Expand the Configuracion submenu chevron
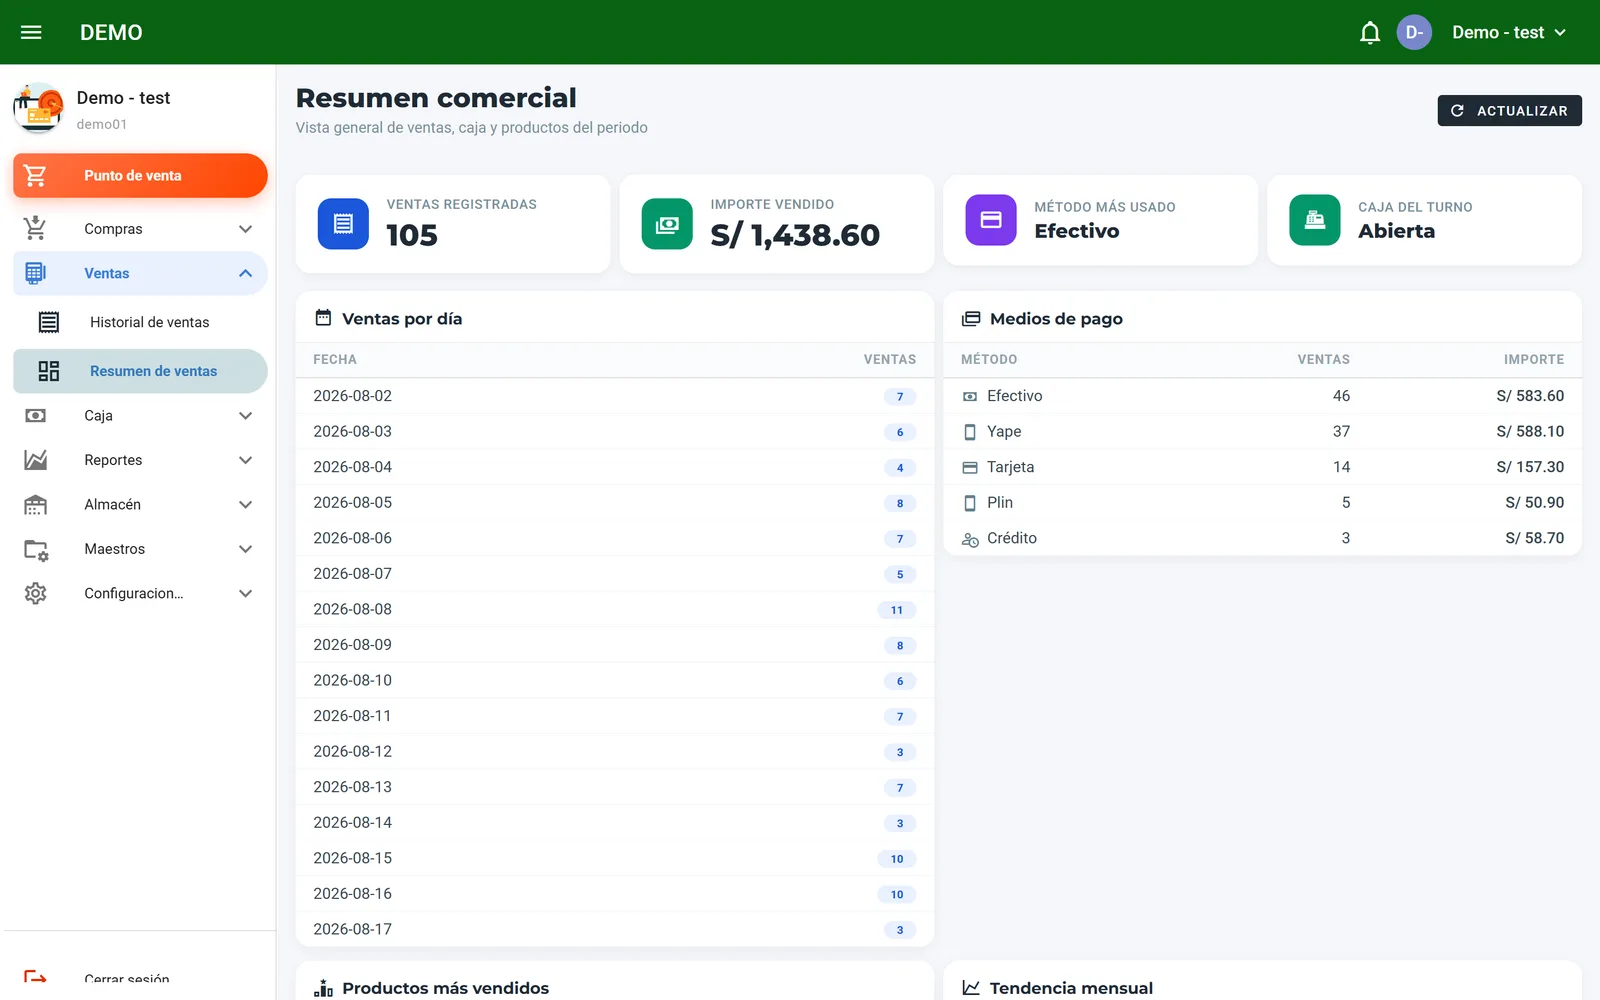1600x1000 pixels. click(x=245, y=594)
